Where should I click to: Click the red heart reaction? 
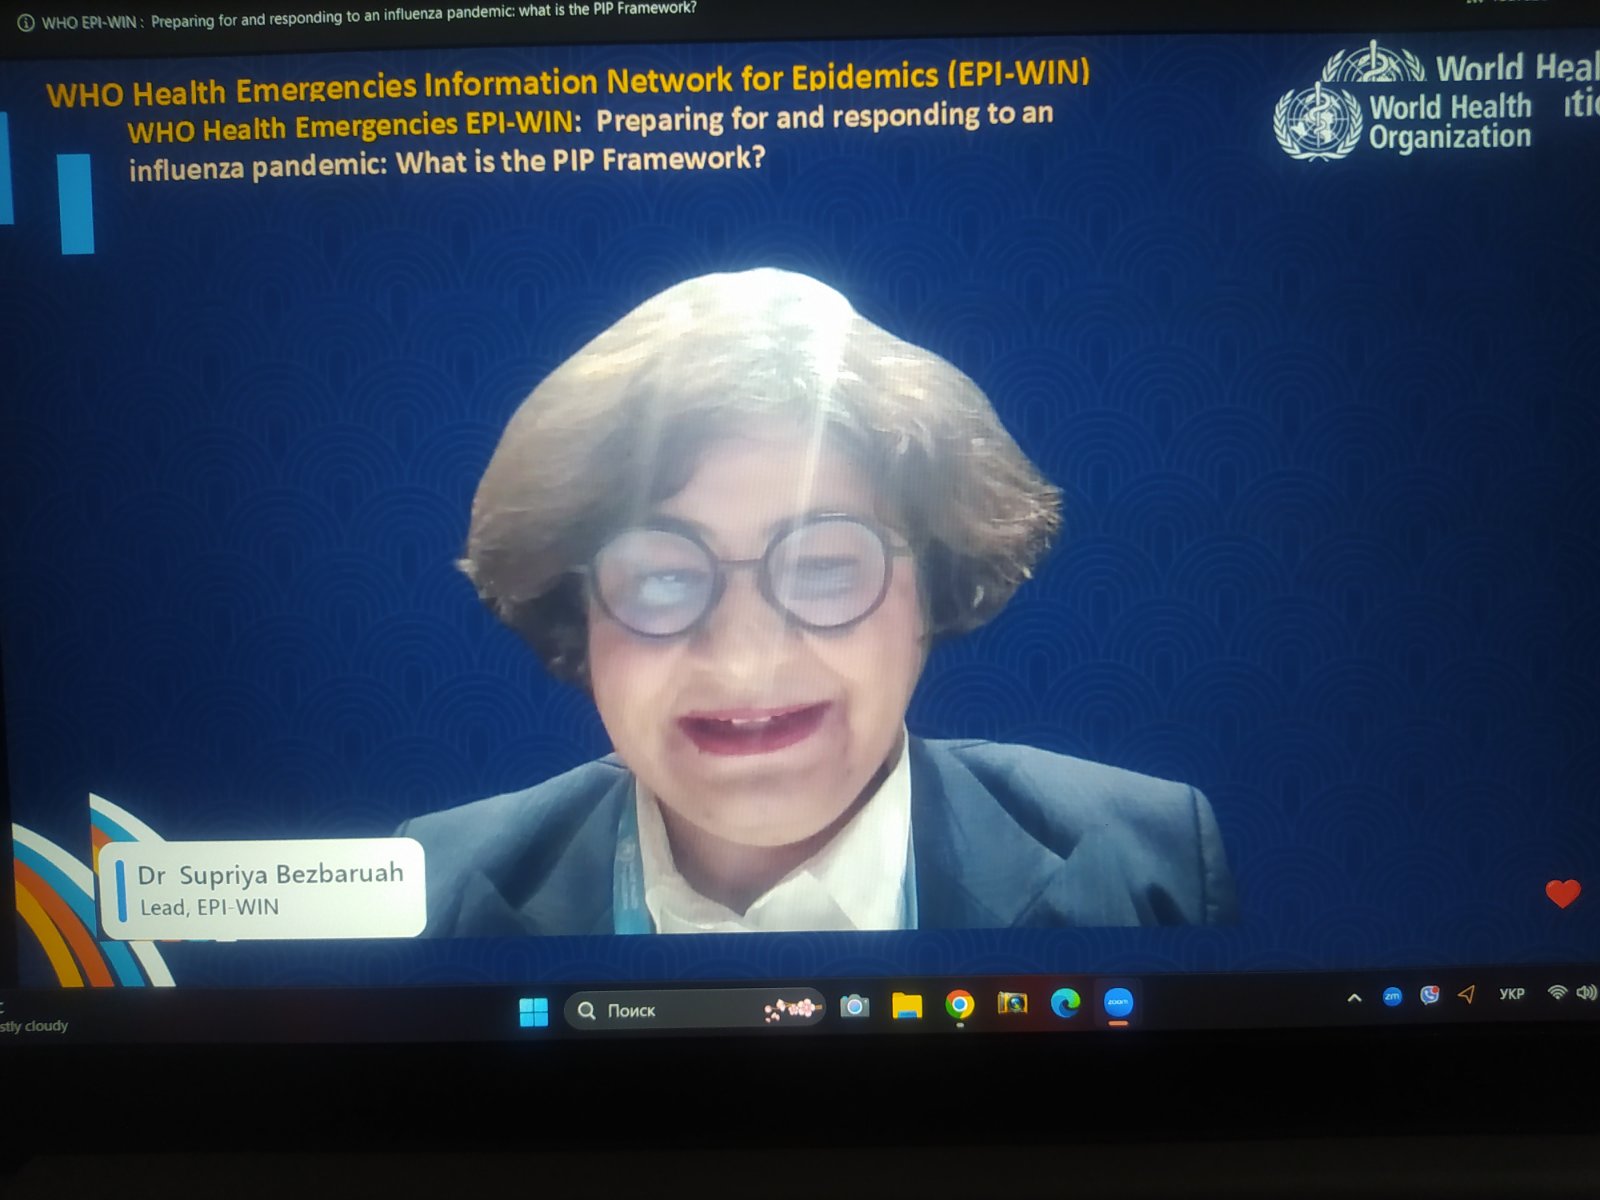point(1563,893)
